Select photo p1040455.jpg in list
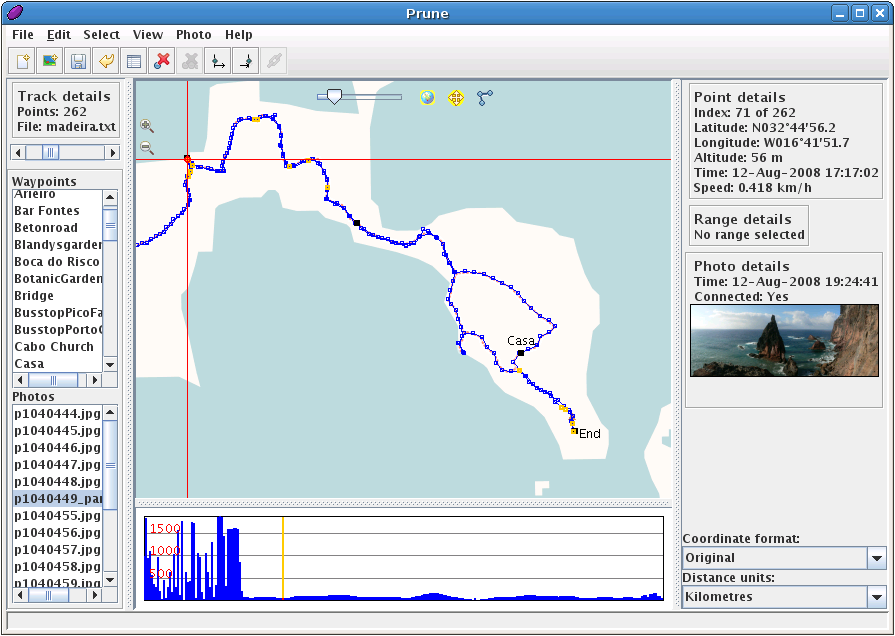Viewport: 895px width, 636px height. [57, 516]
